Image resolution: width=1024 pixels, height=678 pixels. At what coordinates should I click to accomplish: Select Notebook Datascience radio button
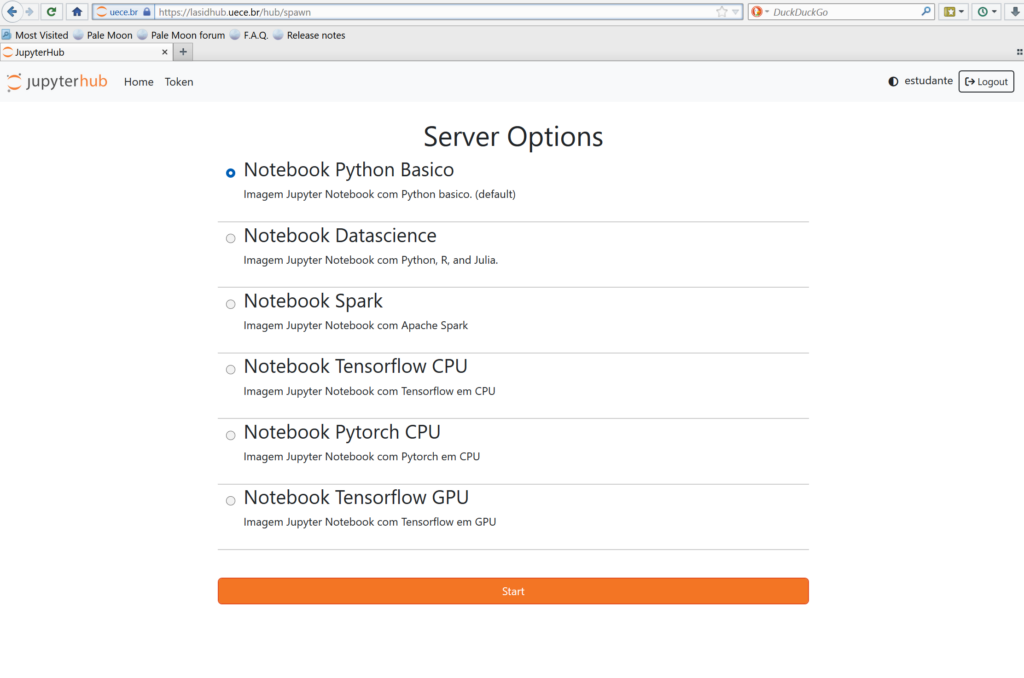[231, 238]
